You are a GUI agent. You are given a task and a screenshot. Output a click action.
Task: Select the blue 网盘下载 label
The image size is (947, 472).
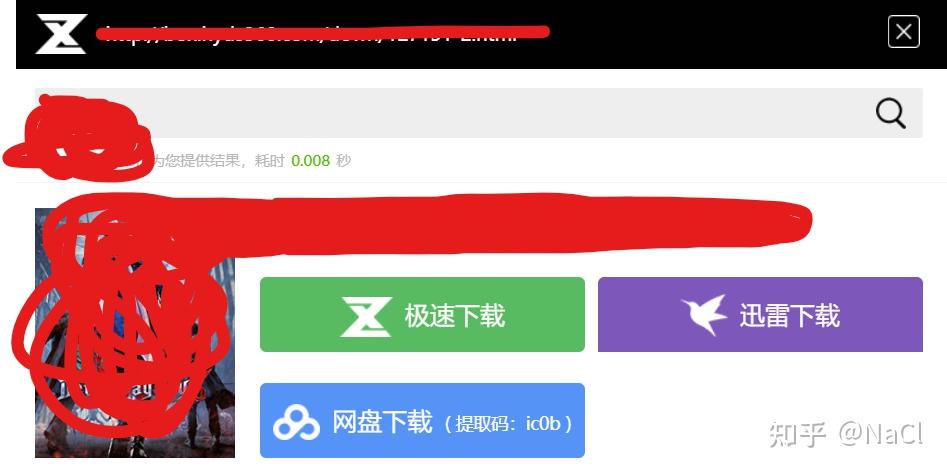tap(382, 422)
